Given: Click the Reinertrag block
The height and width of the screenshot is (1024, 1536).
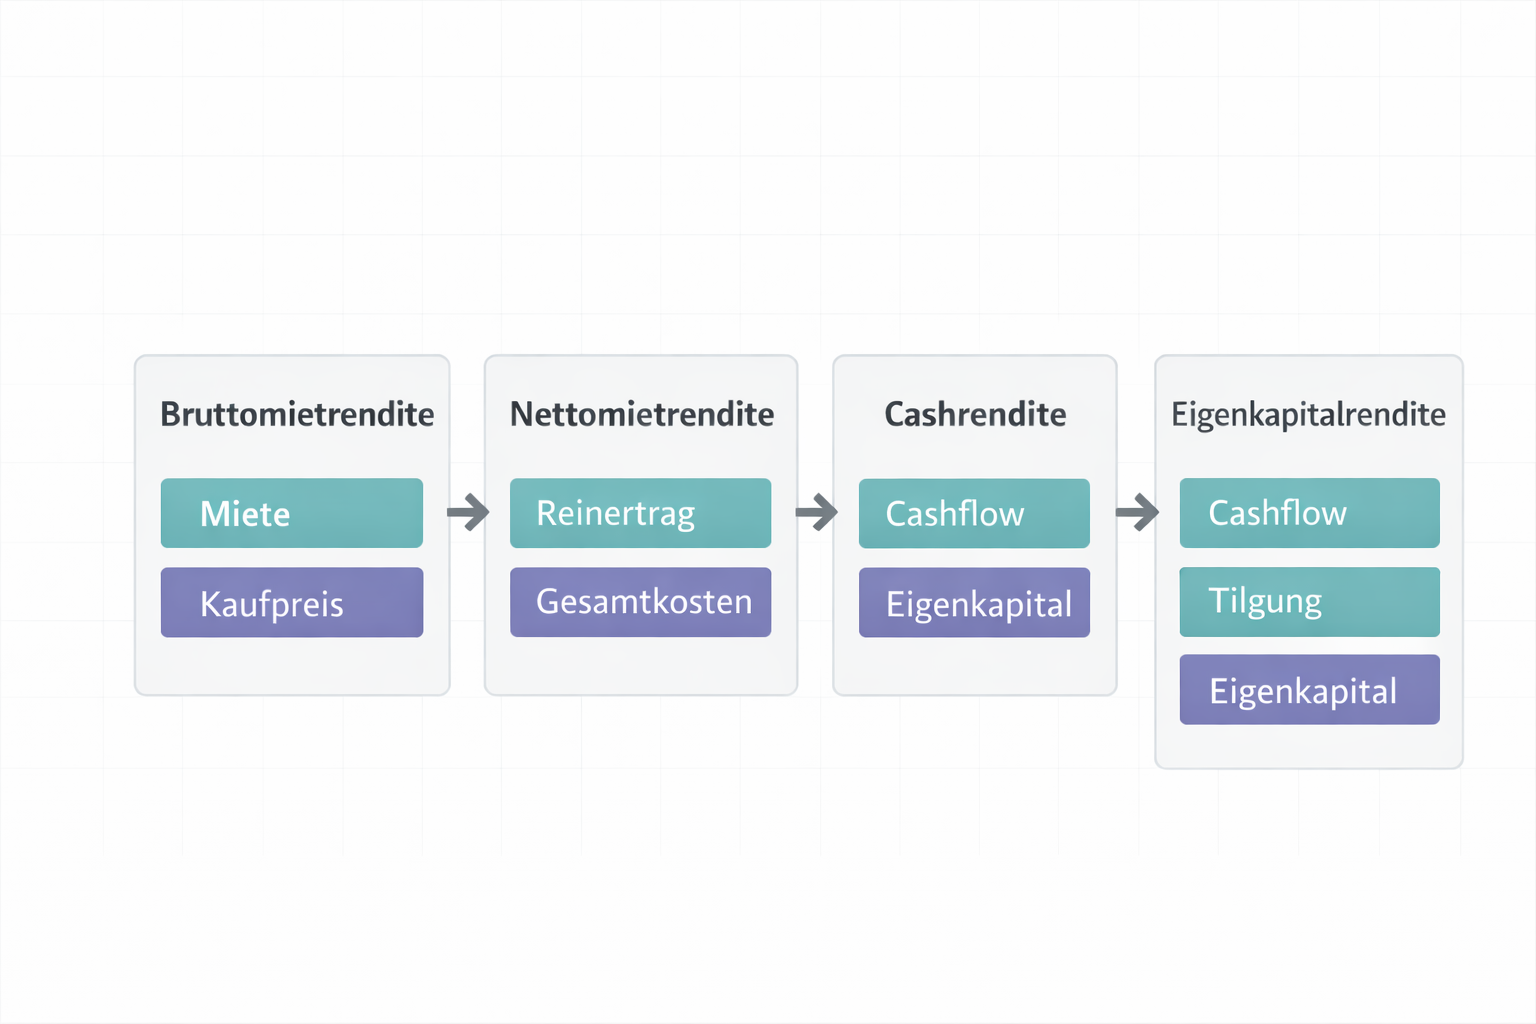Looking at the screenshot, I should click(x=640, y=513).
